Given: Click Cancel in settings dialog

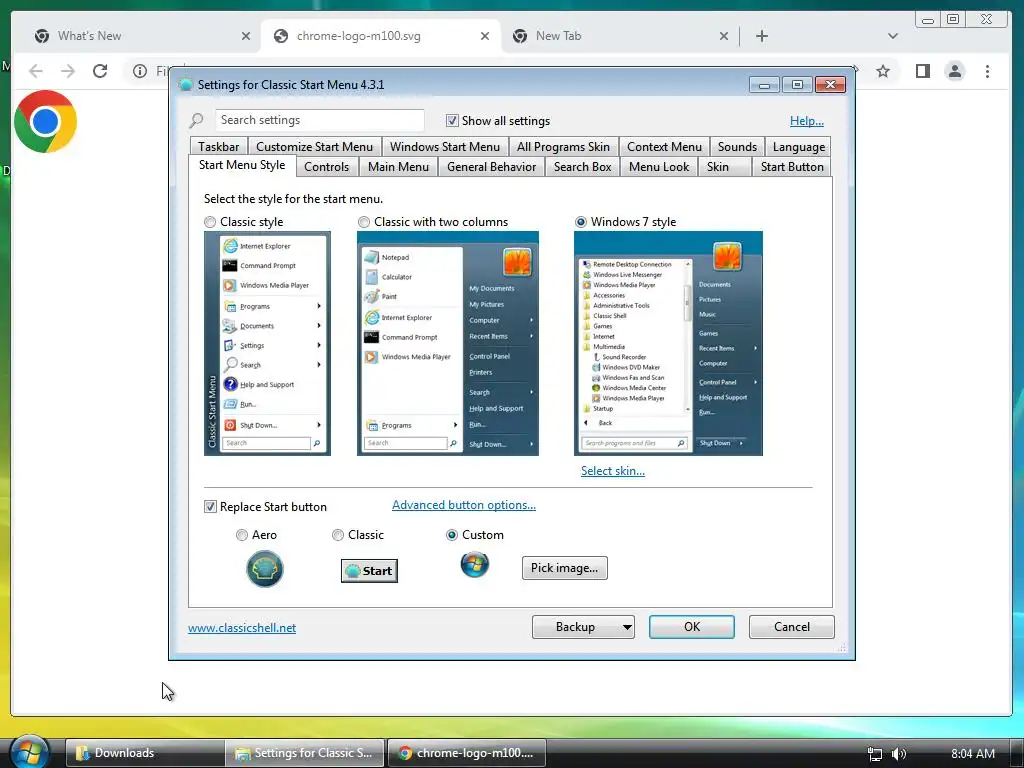Looking at the screenshot, I should point(792,627).
